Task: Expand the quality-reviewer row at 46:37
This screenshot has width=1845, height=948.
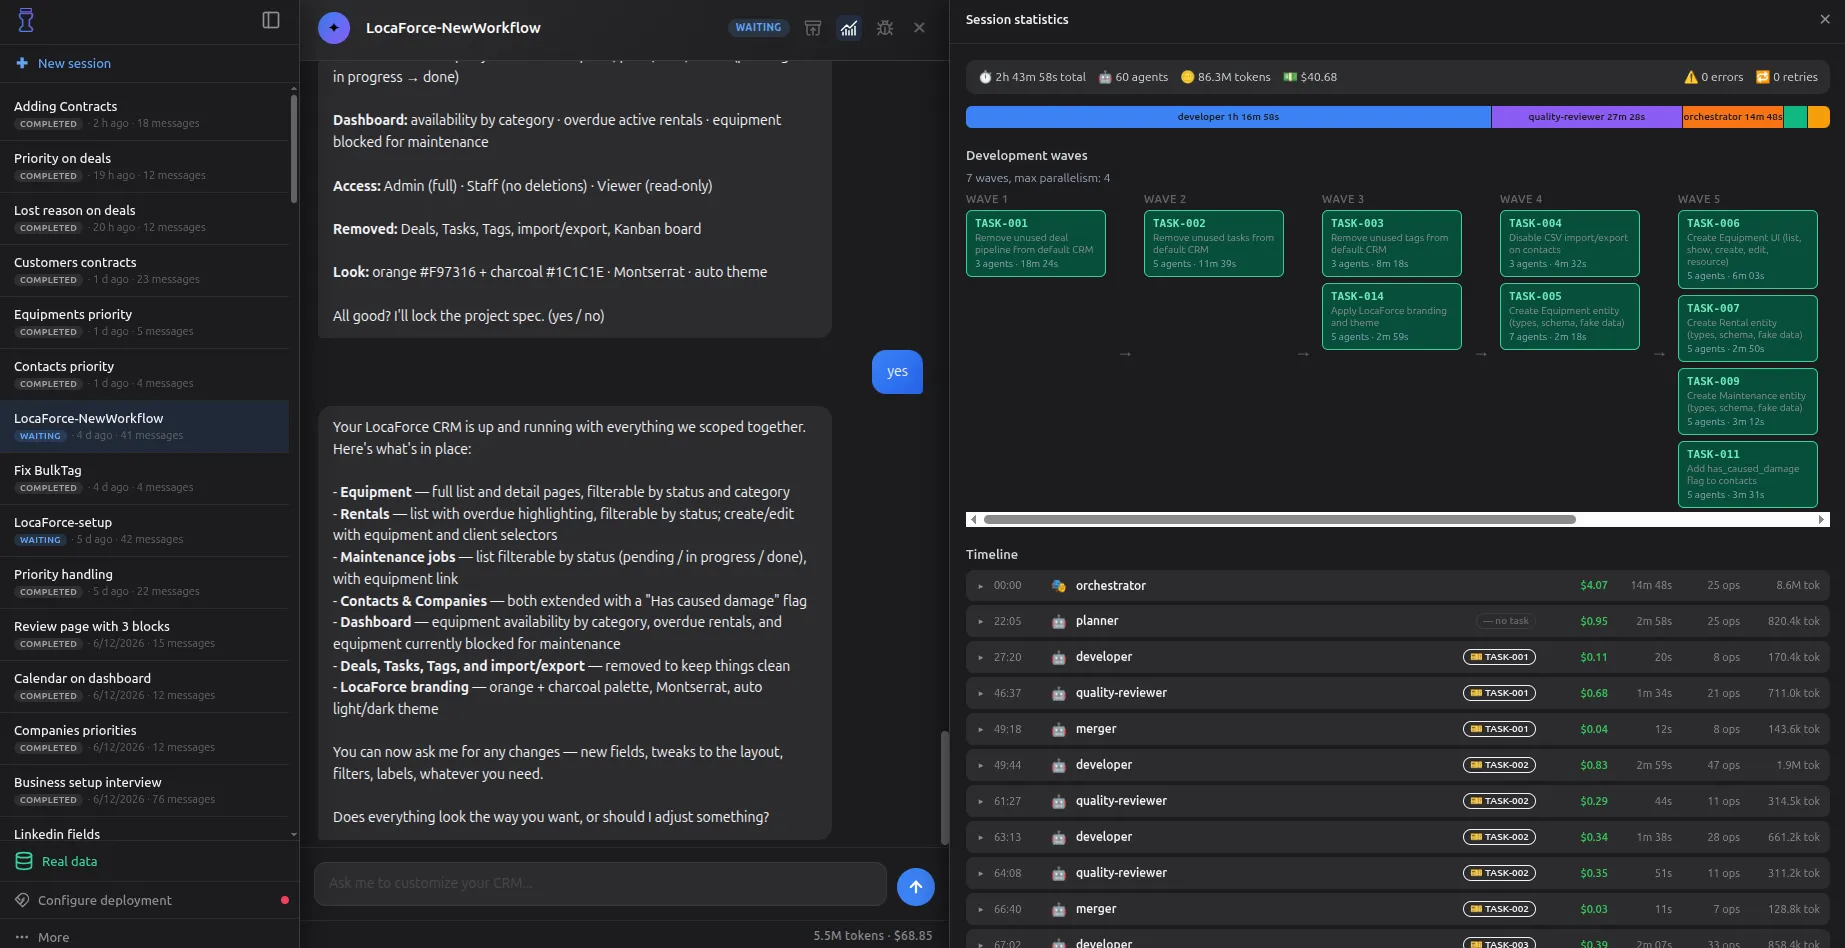Action: point(981,694)
